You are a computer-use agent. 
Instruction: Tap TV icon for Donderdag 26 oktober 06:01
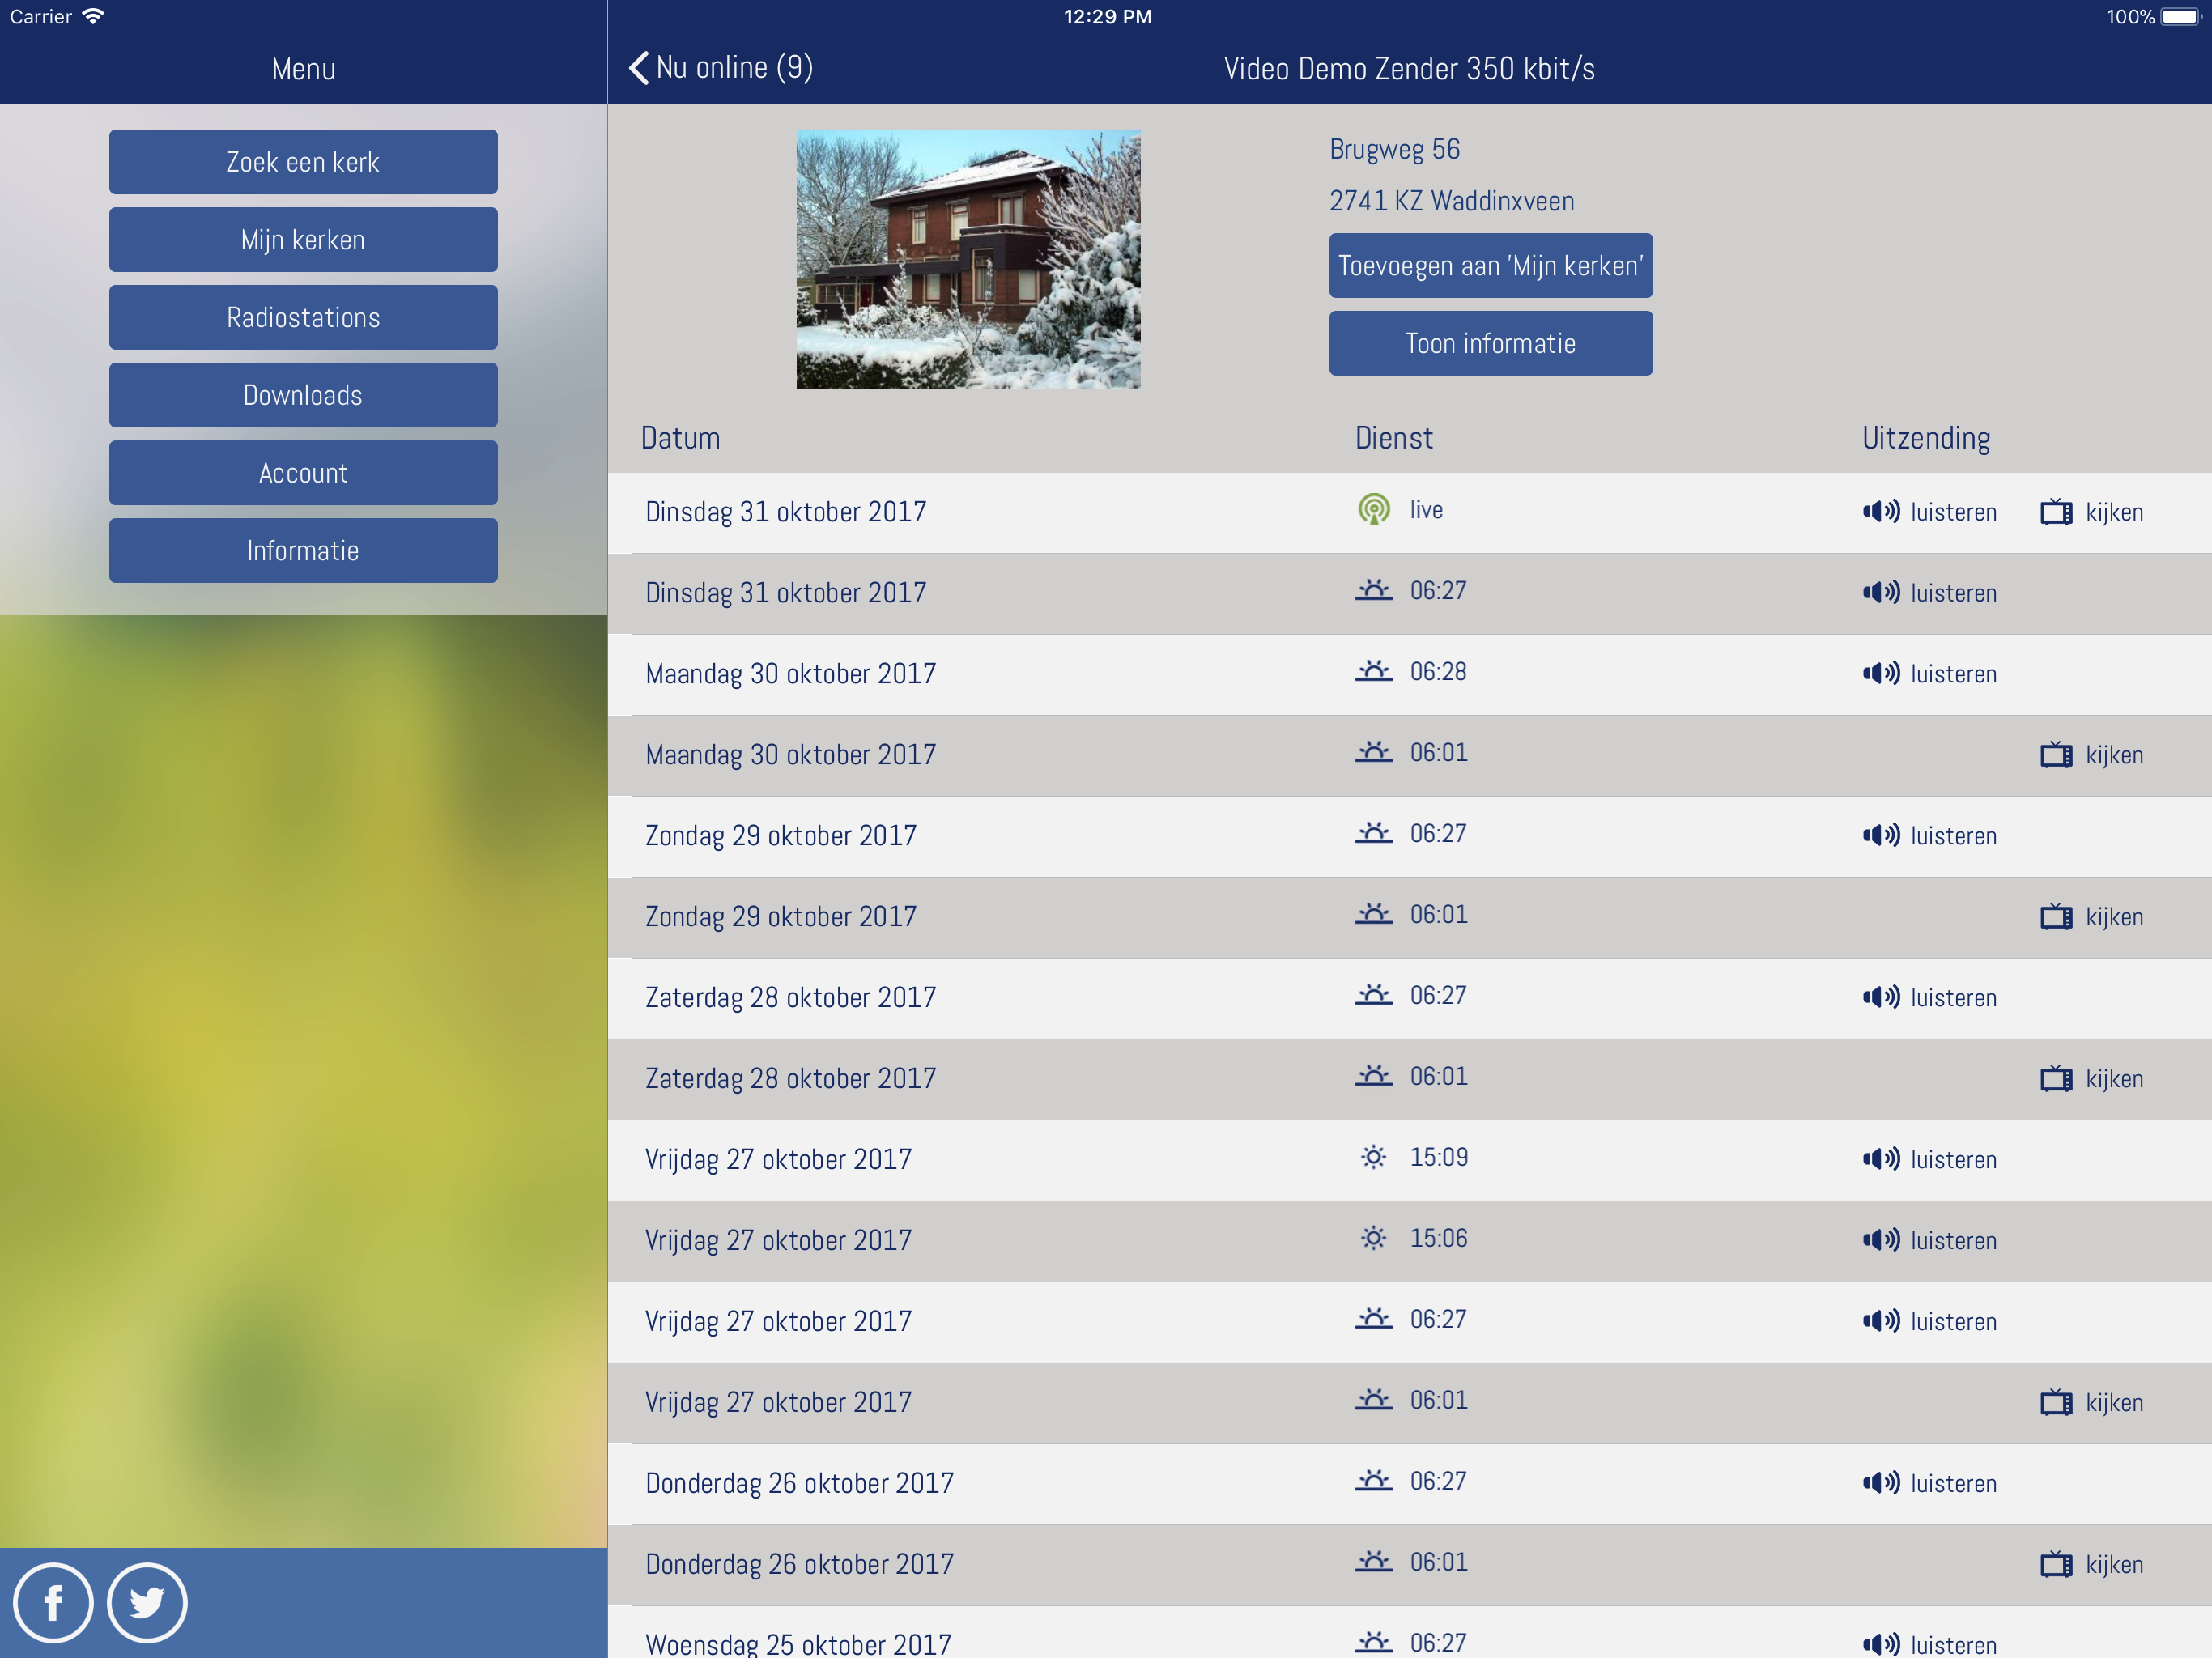pos(2056,1564)
